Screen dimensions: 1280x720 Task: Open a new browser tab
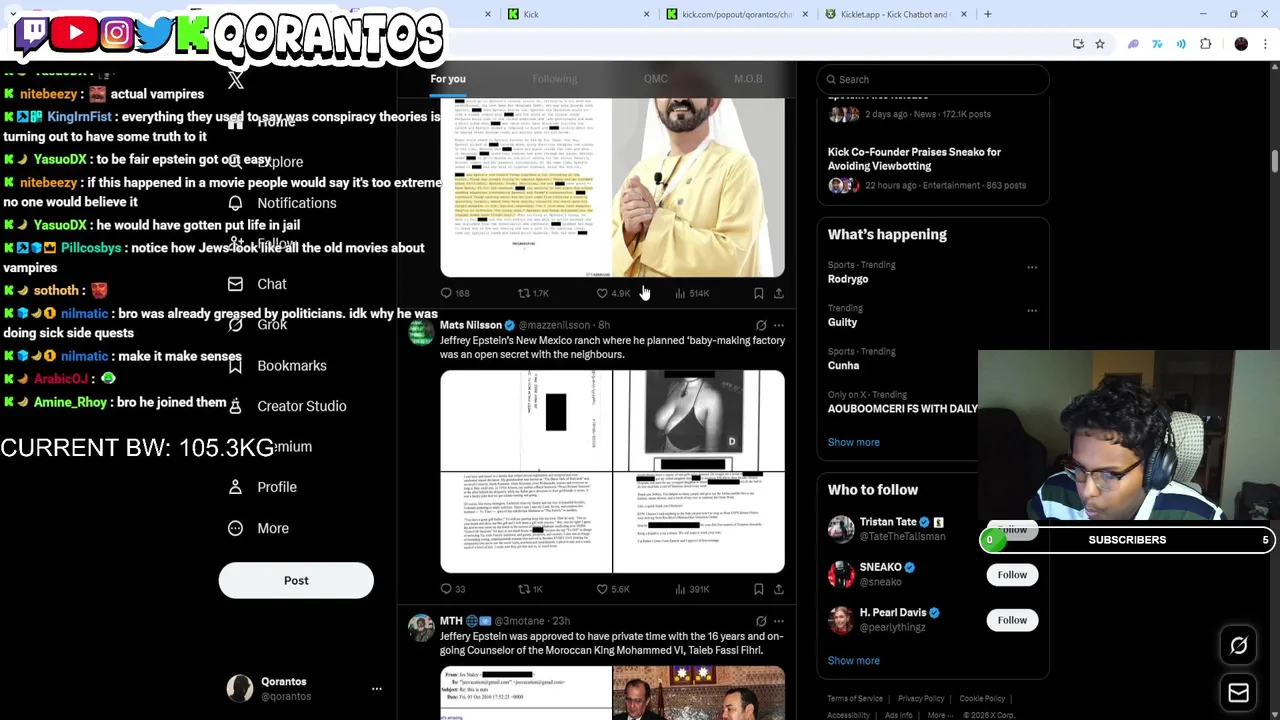[988, 14]
